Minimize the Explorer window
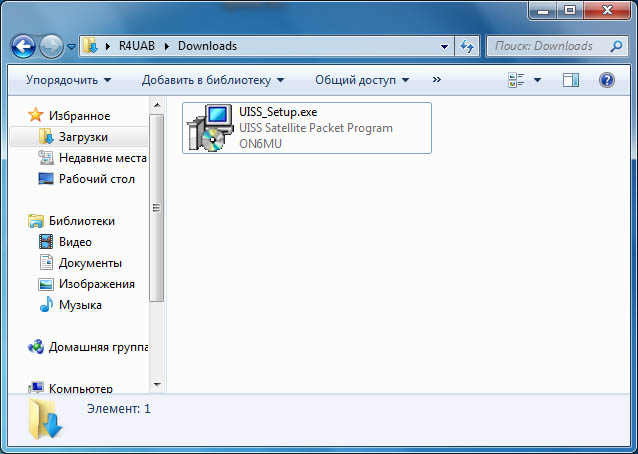 tap(543, 11)
